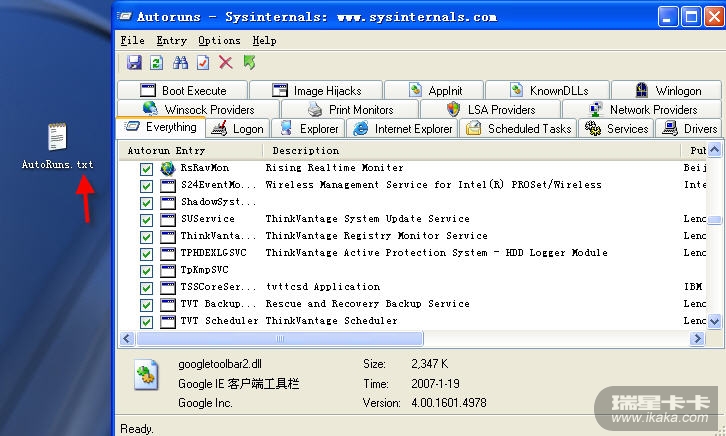This screenshot has height=436, width=726.
Task: Uncheck the ShadowSyst entry checkbox
Action: [x=146, y=203]
